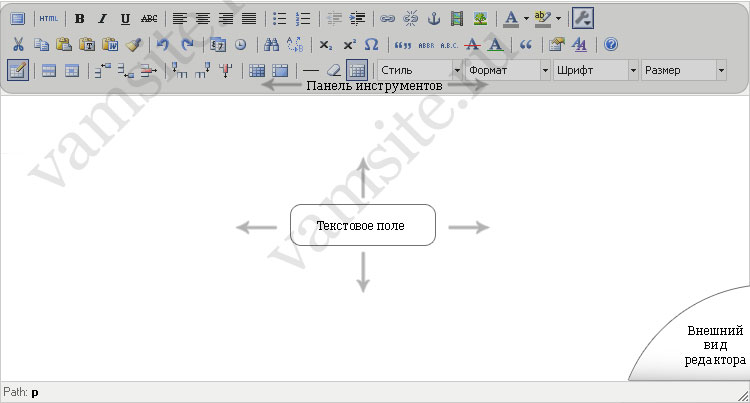Paste as plain text
The width and height of the screenshot is (750, 403).
click(87, 44)
